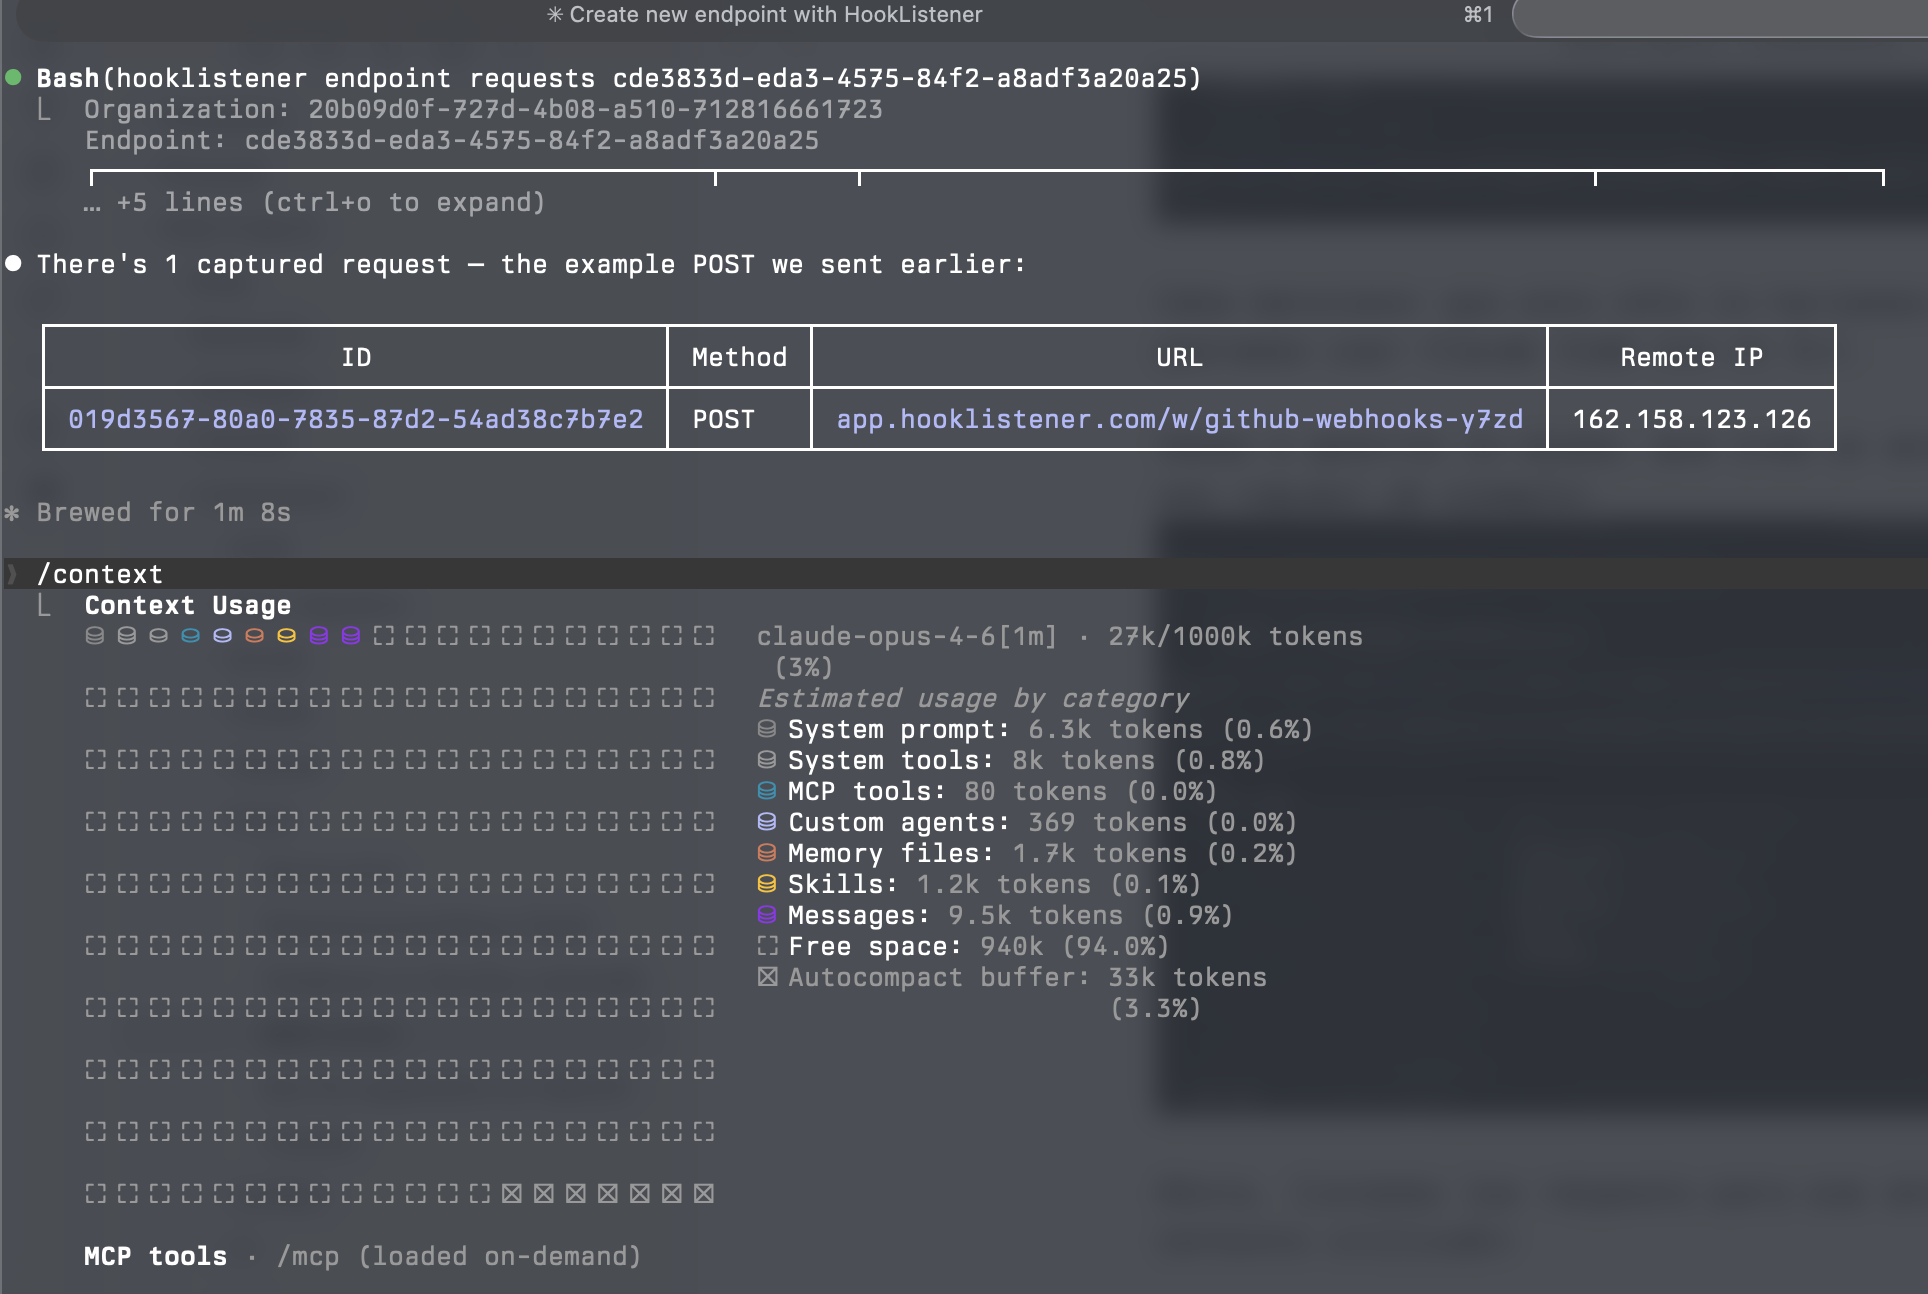Select the System prompt category icon
This screenshot has height=1294, width=1928.
766,730
